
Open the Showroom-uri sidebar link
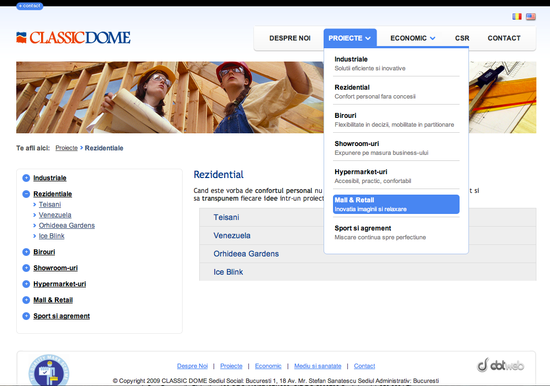click(x=55, y=268)
